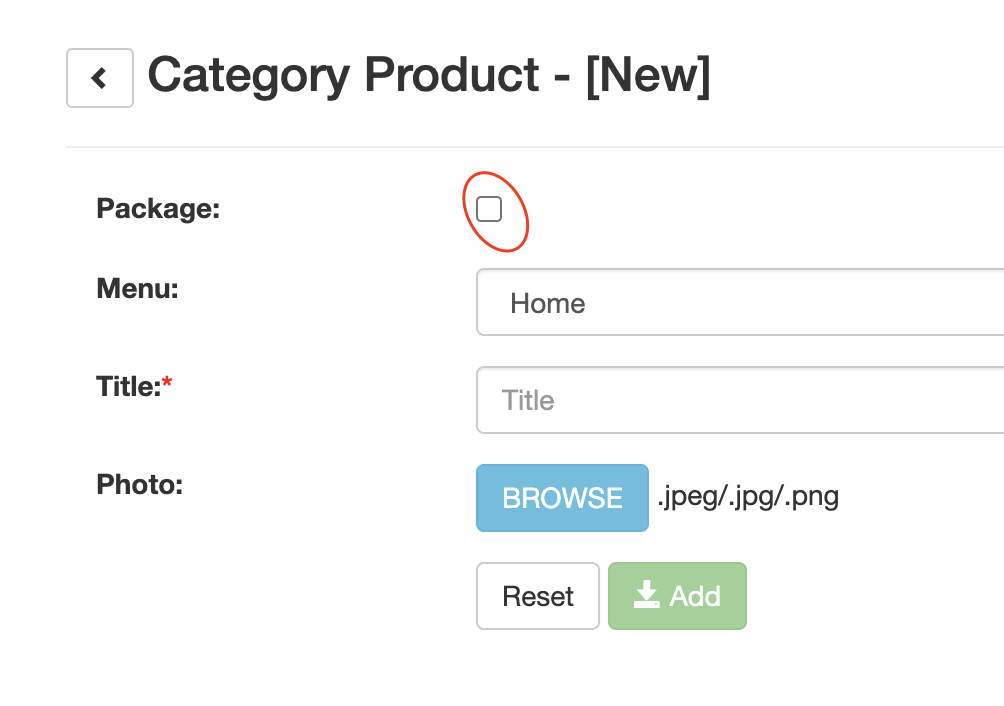Click the "Home" value in Menu select
The height and width of the screenshot is (706, 1004).
547,303
